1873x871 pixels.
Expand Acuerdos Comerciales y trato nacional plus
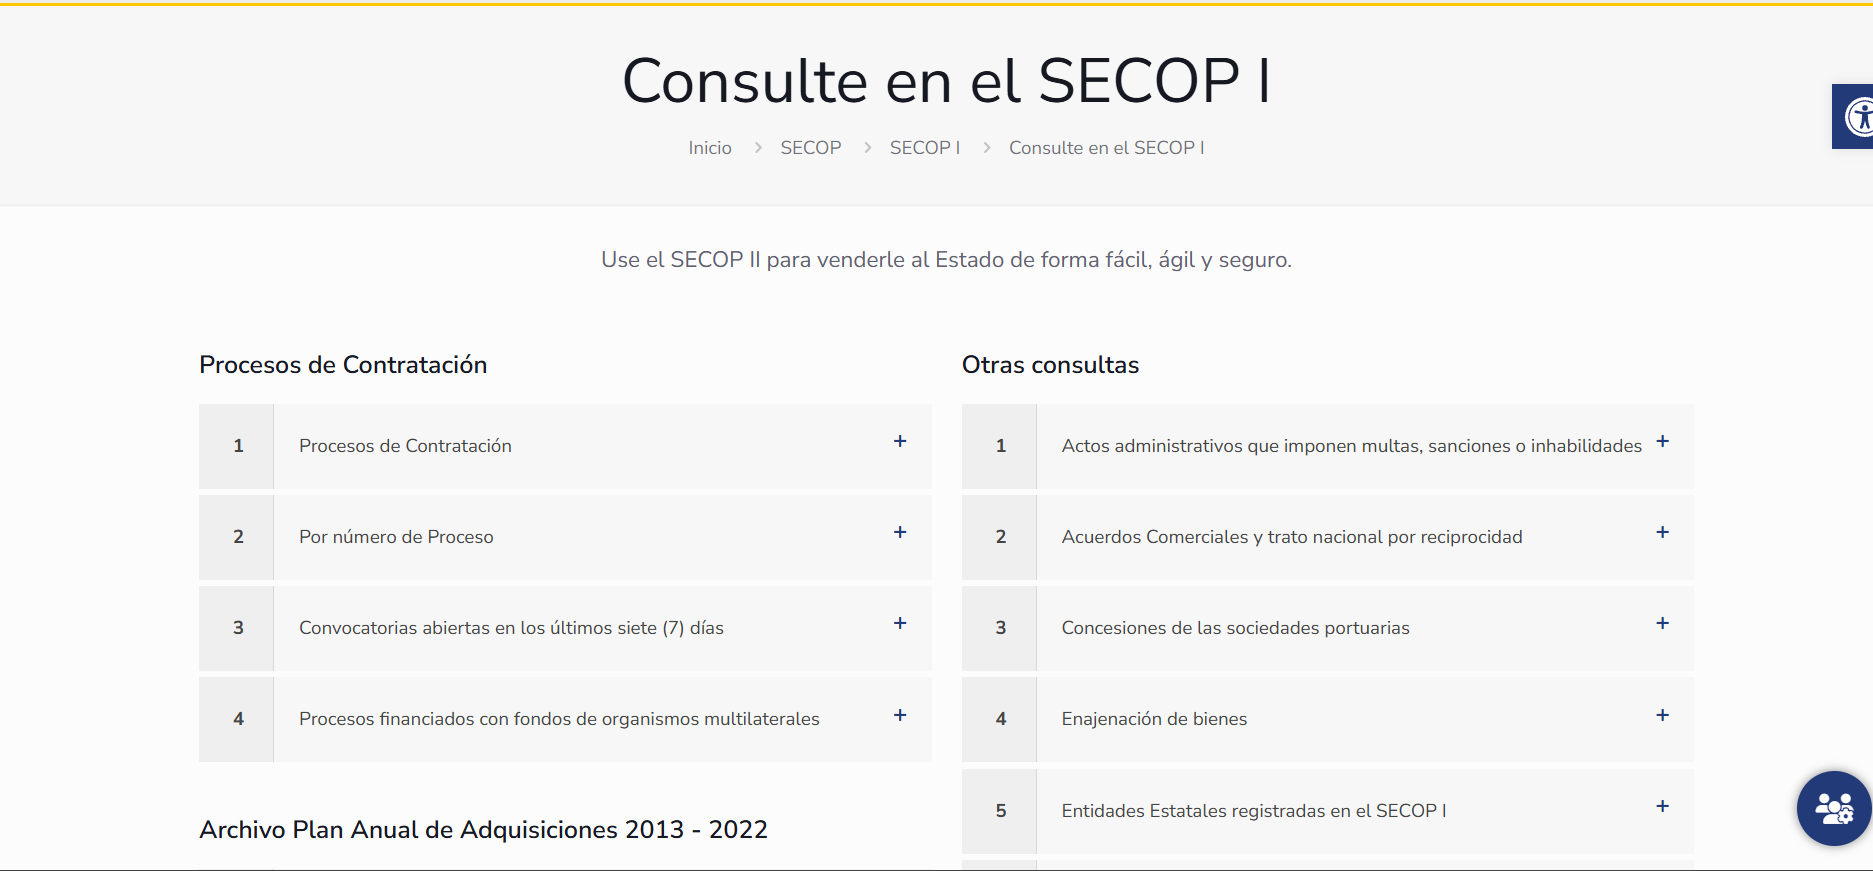(1663, 532)
